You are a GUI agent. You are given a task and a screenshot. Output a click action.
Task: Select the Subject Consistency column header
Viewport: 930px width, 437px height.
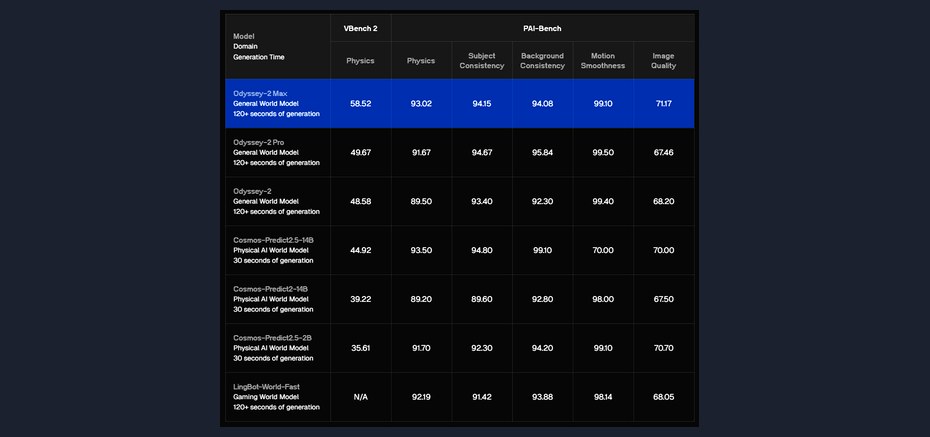pos(482,60)
